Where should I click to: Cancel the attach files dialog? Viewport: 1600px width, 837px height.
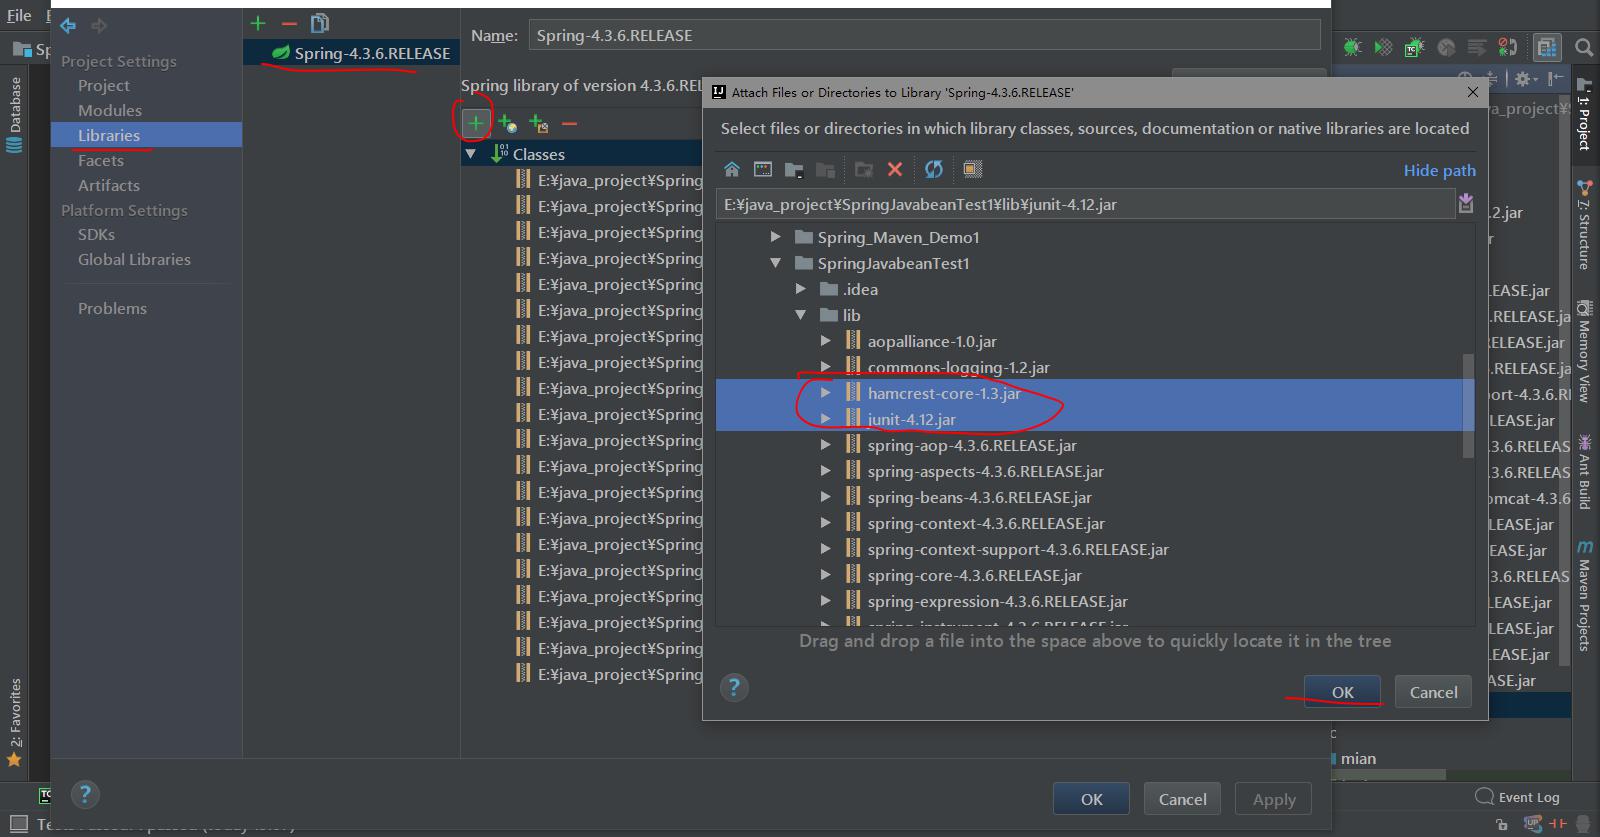(x=1433, y=692)
